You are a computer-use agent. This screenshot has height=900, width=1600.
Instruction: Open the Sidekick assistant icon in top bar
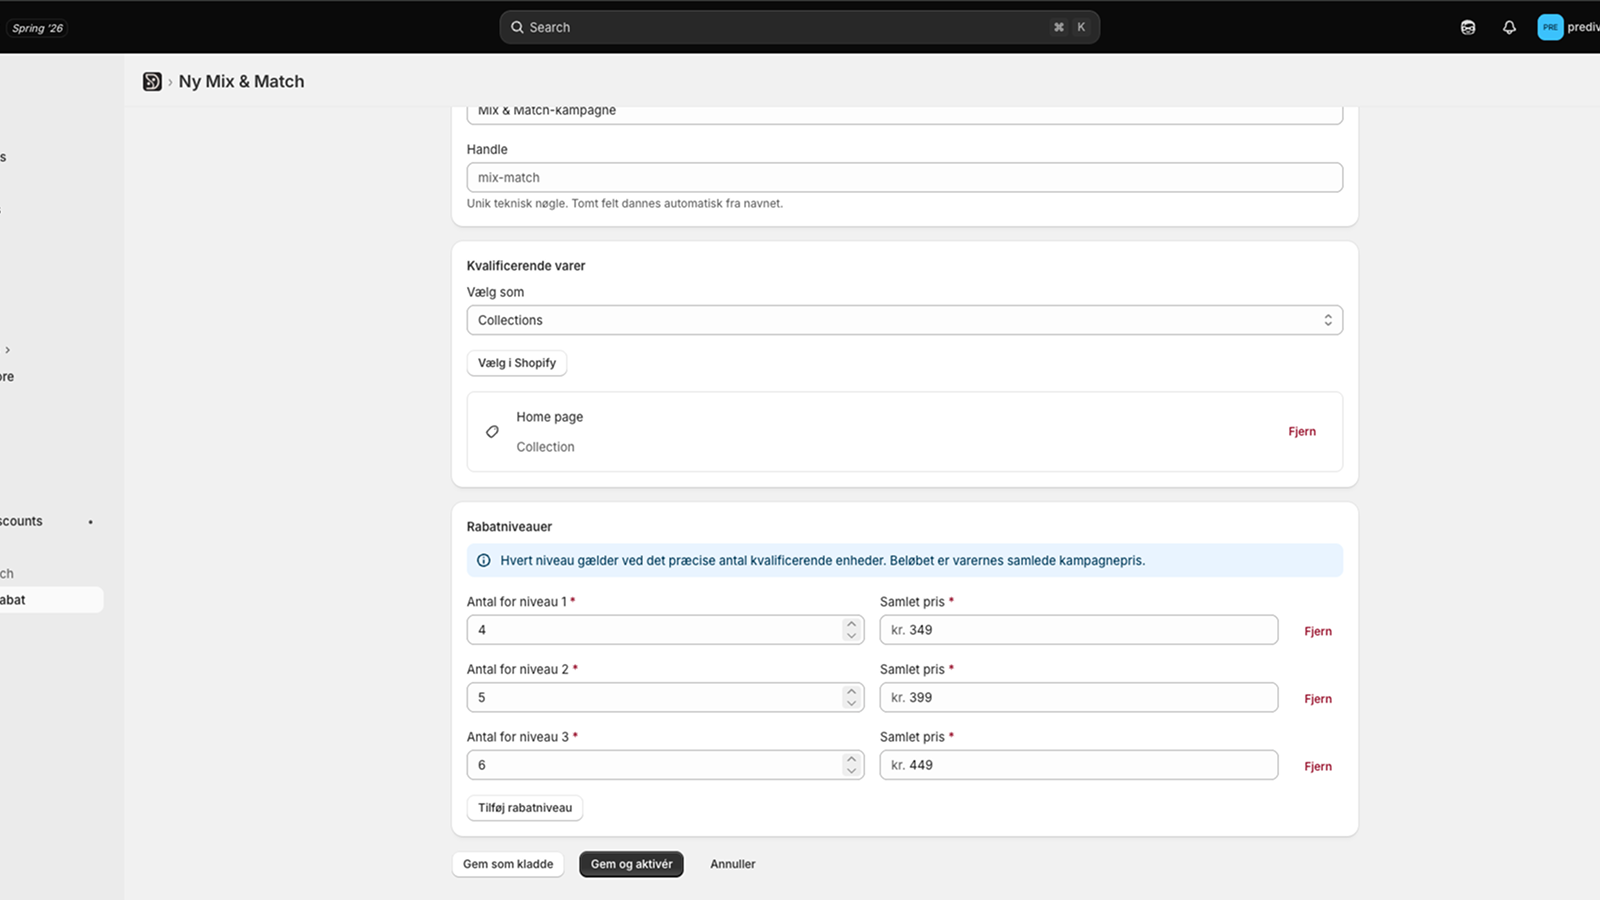click(1468, 27)
